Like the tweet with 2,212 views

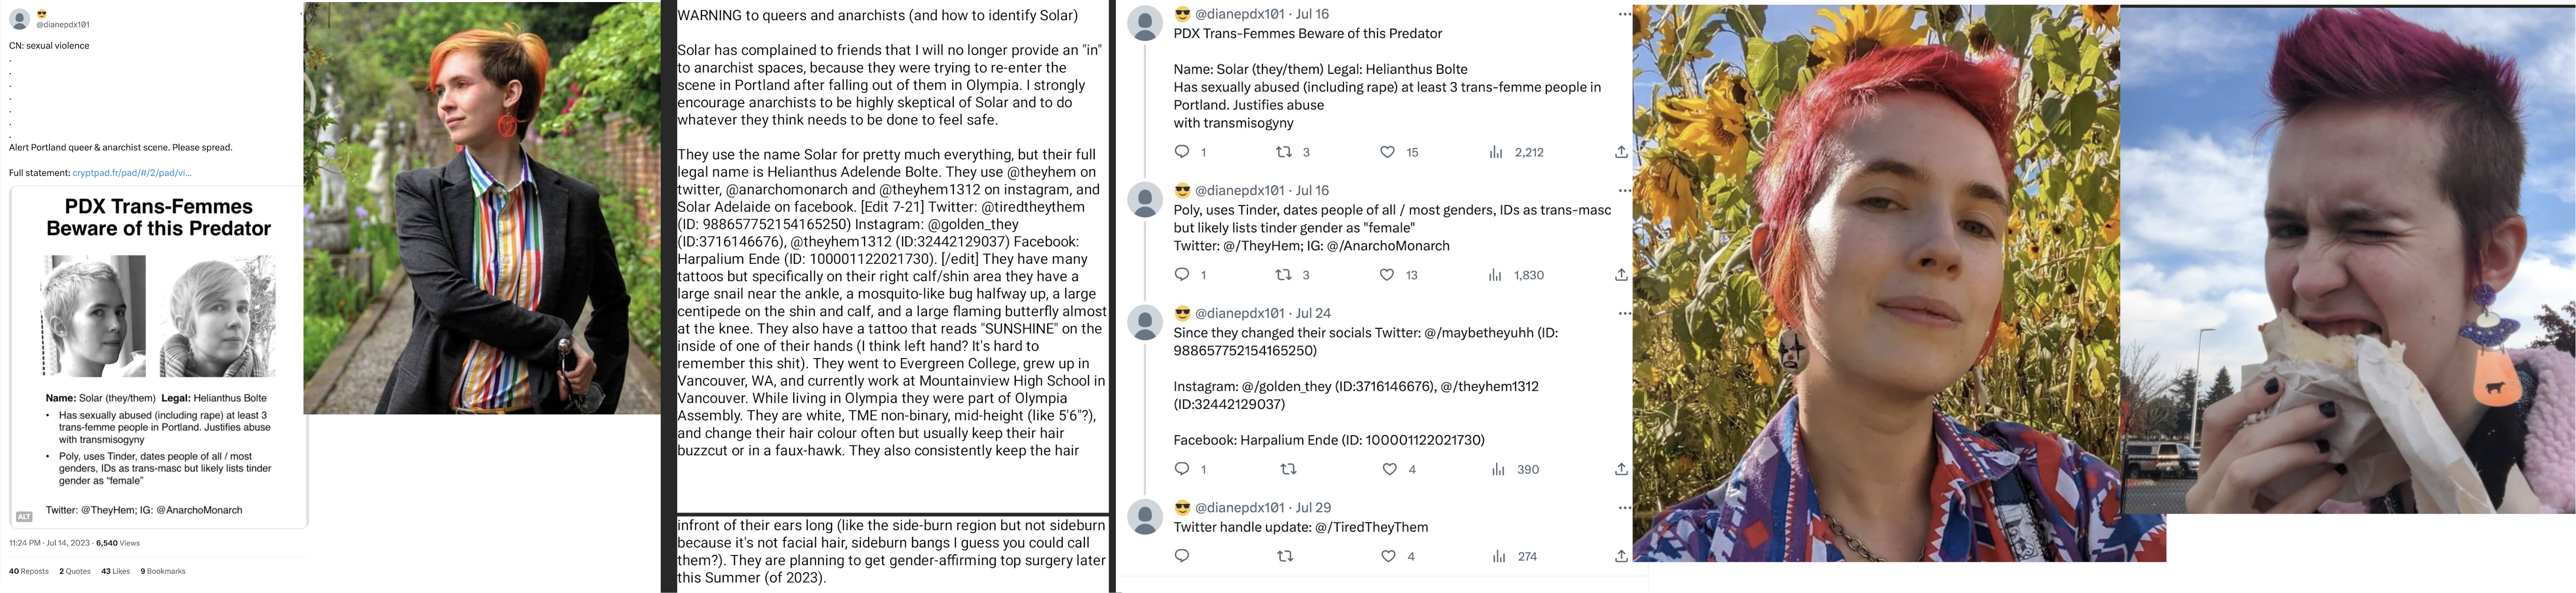tap(1387, 152)
